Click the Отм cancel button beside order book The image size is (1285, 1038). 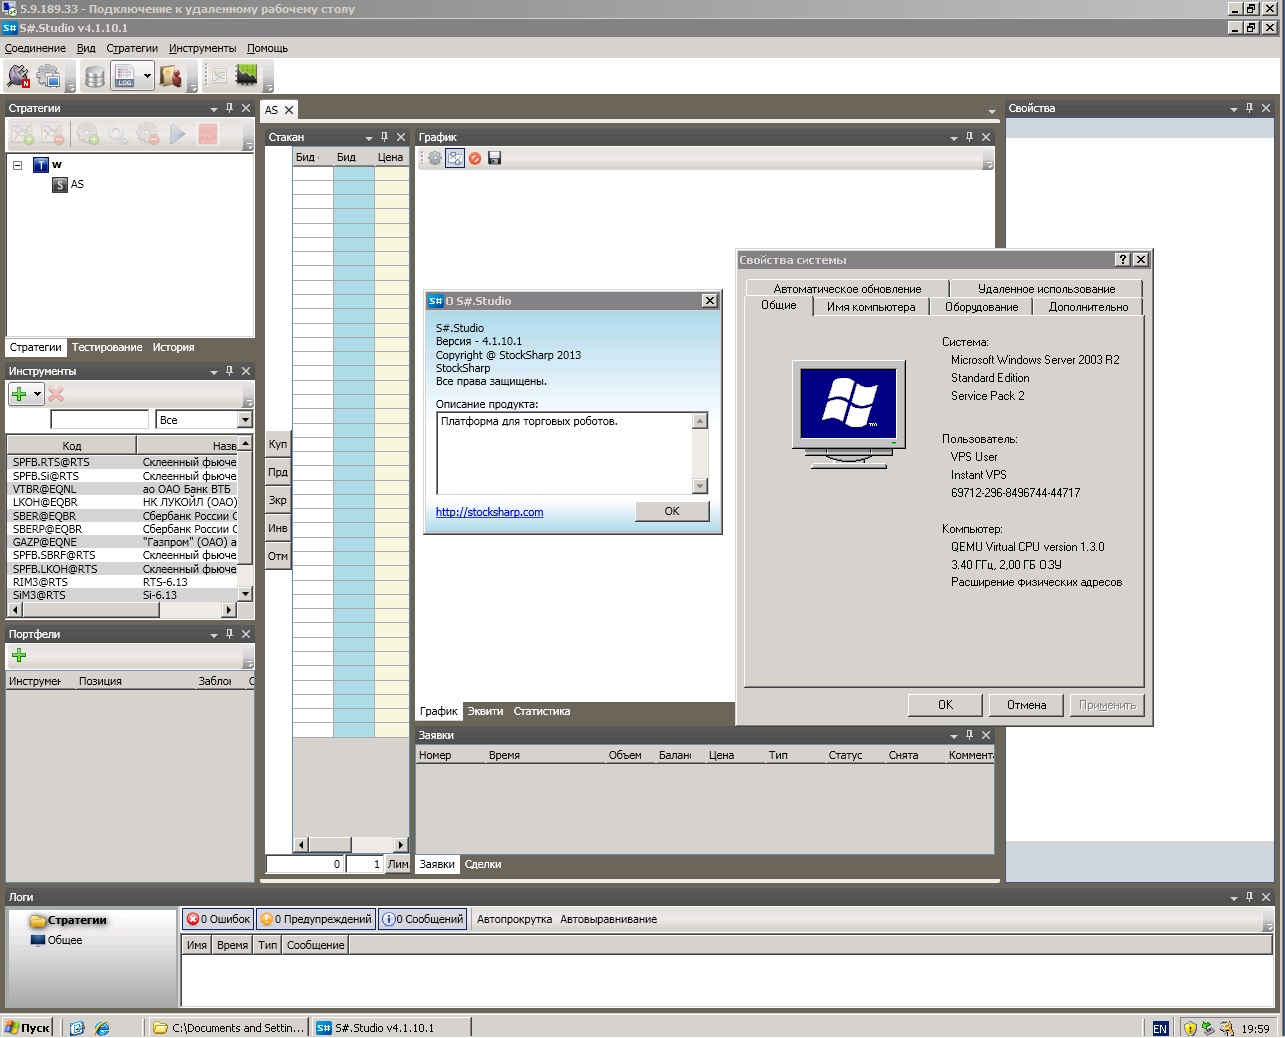tap(278, 556)
